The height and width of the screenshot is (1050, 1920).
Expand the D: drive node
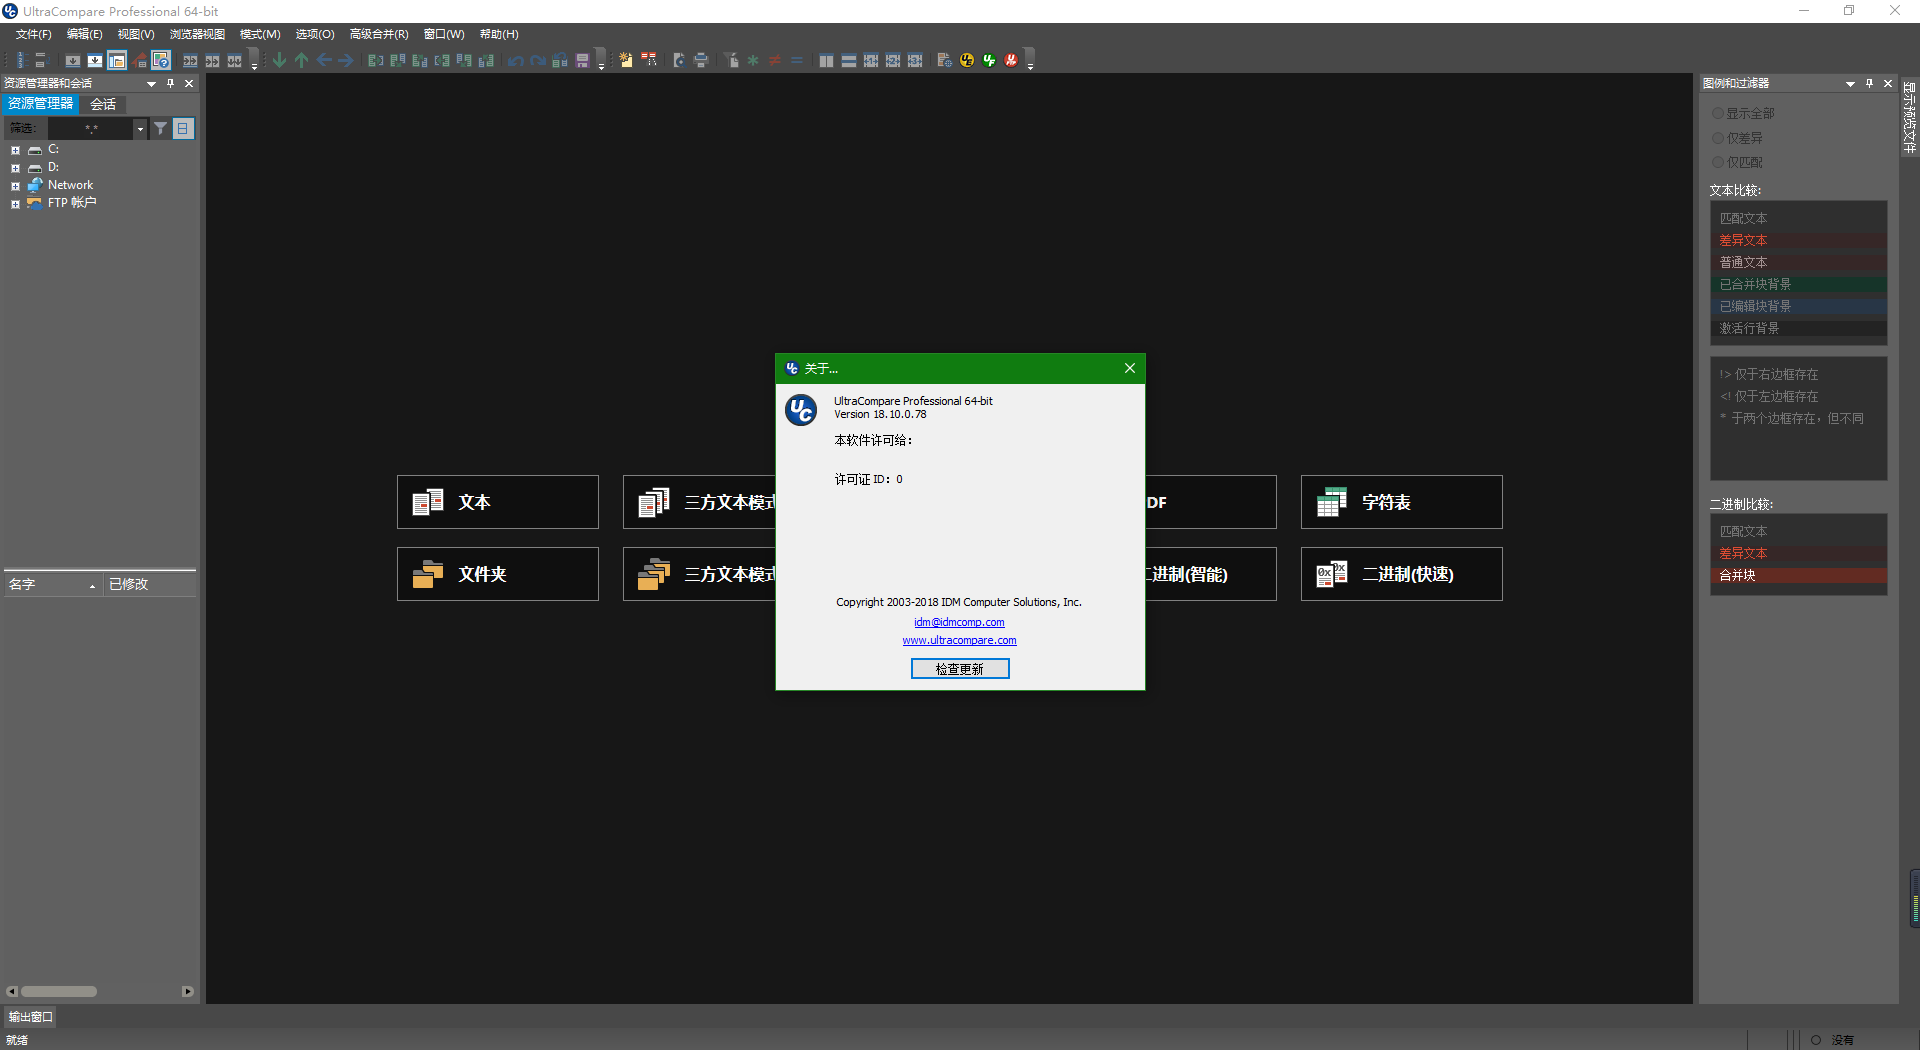pyautogui.click(x=15, y=168)
